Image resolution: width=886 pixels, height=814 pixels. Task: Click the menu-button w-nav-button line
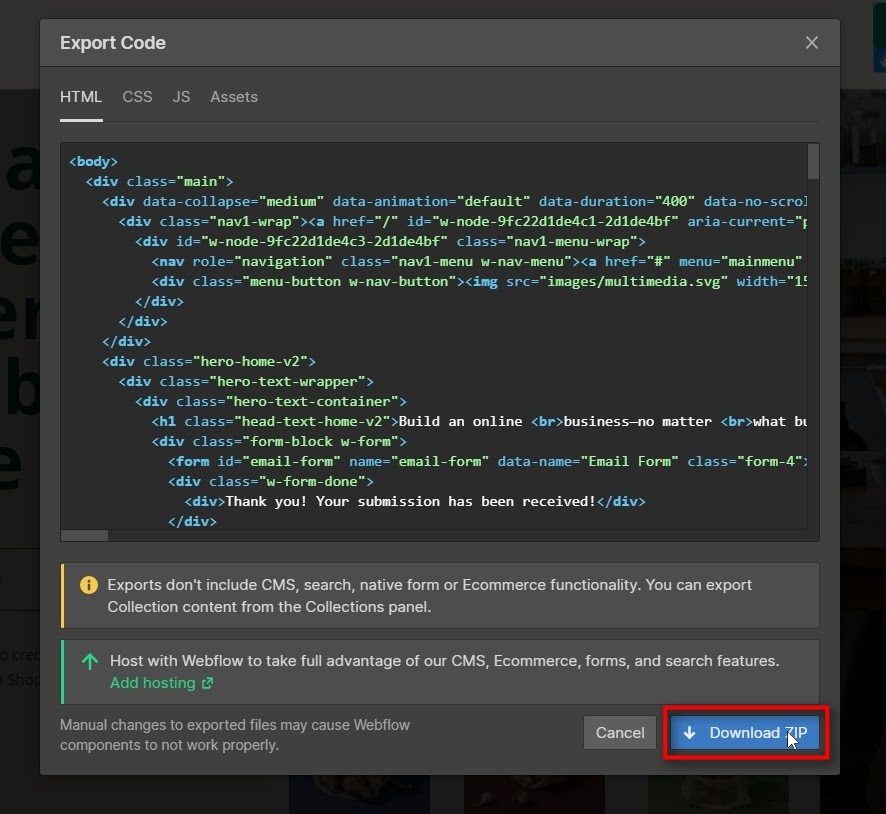tap(479, 281)
